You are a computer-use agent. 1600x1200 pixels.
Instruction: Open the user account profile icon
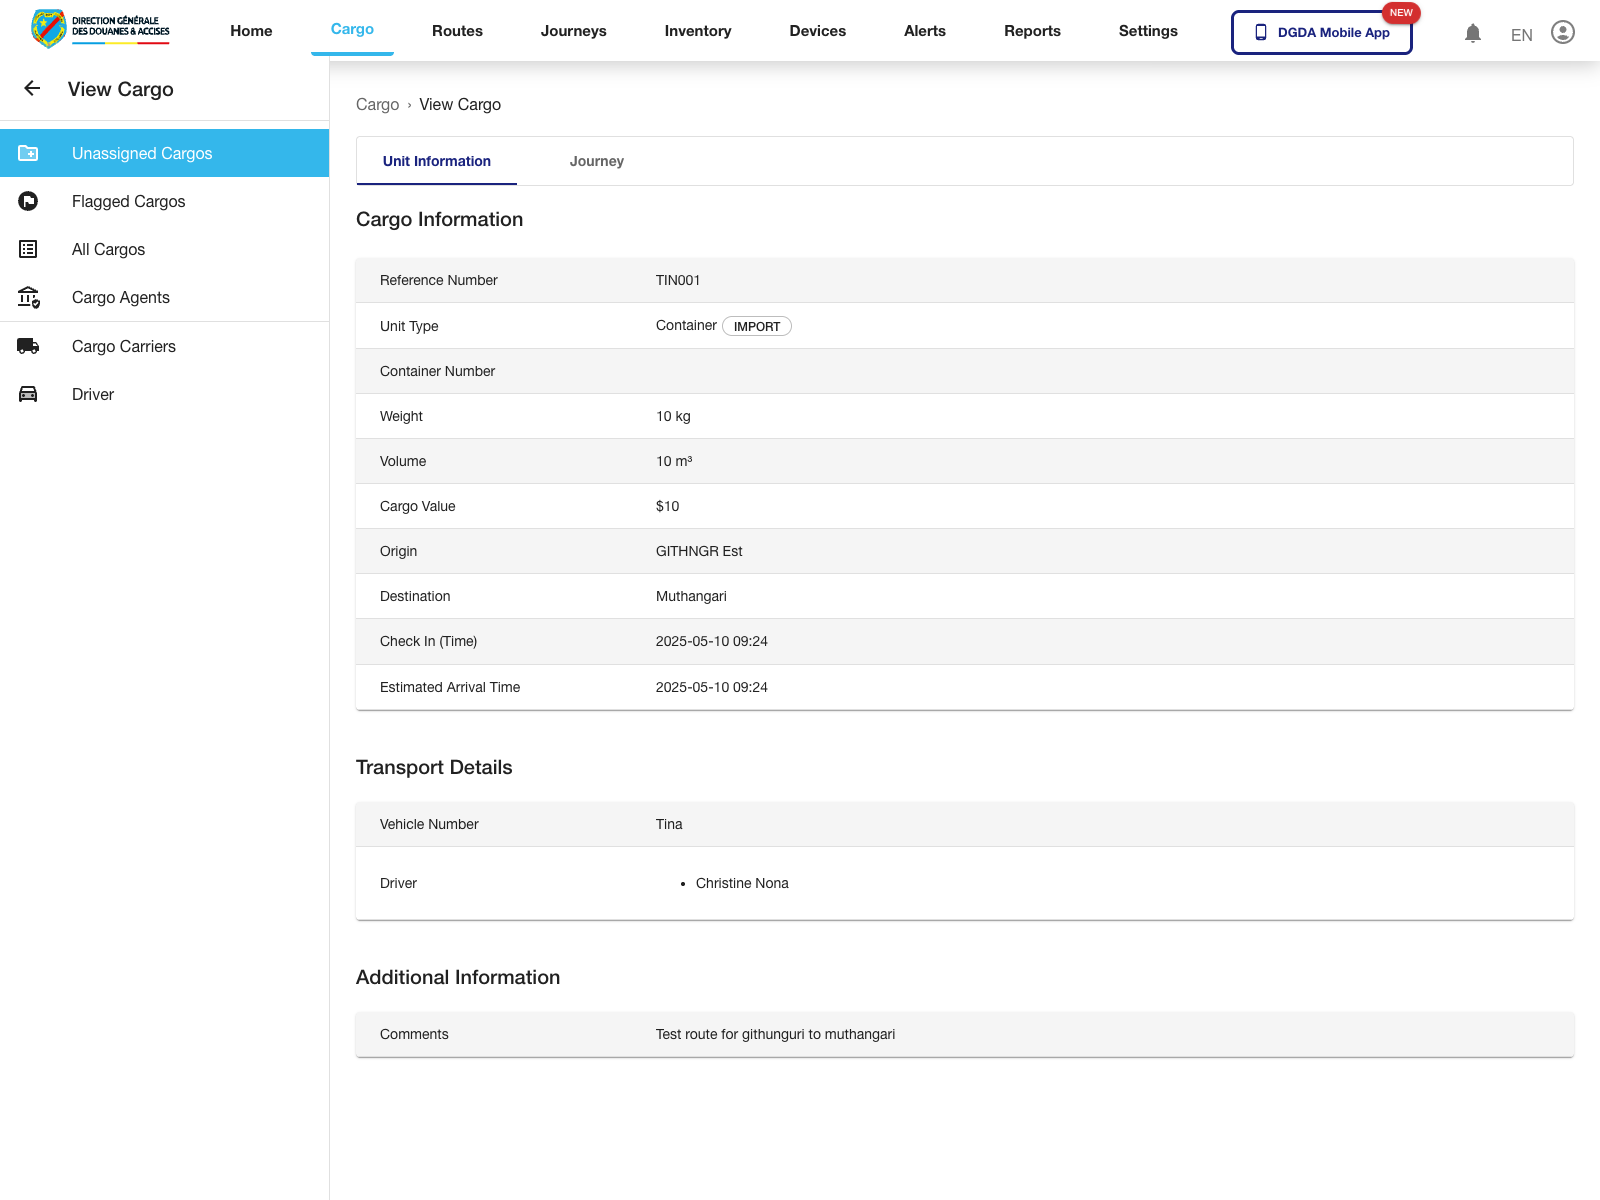[1562, 32]
